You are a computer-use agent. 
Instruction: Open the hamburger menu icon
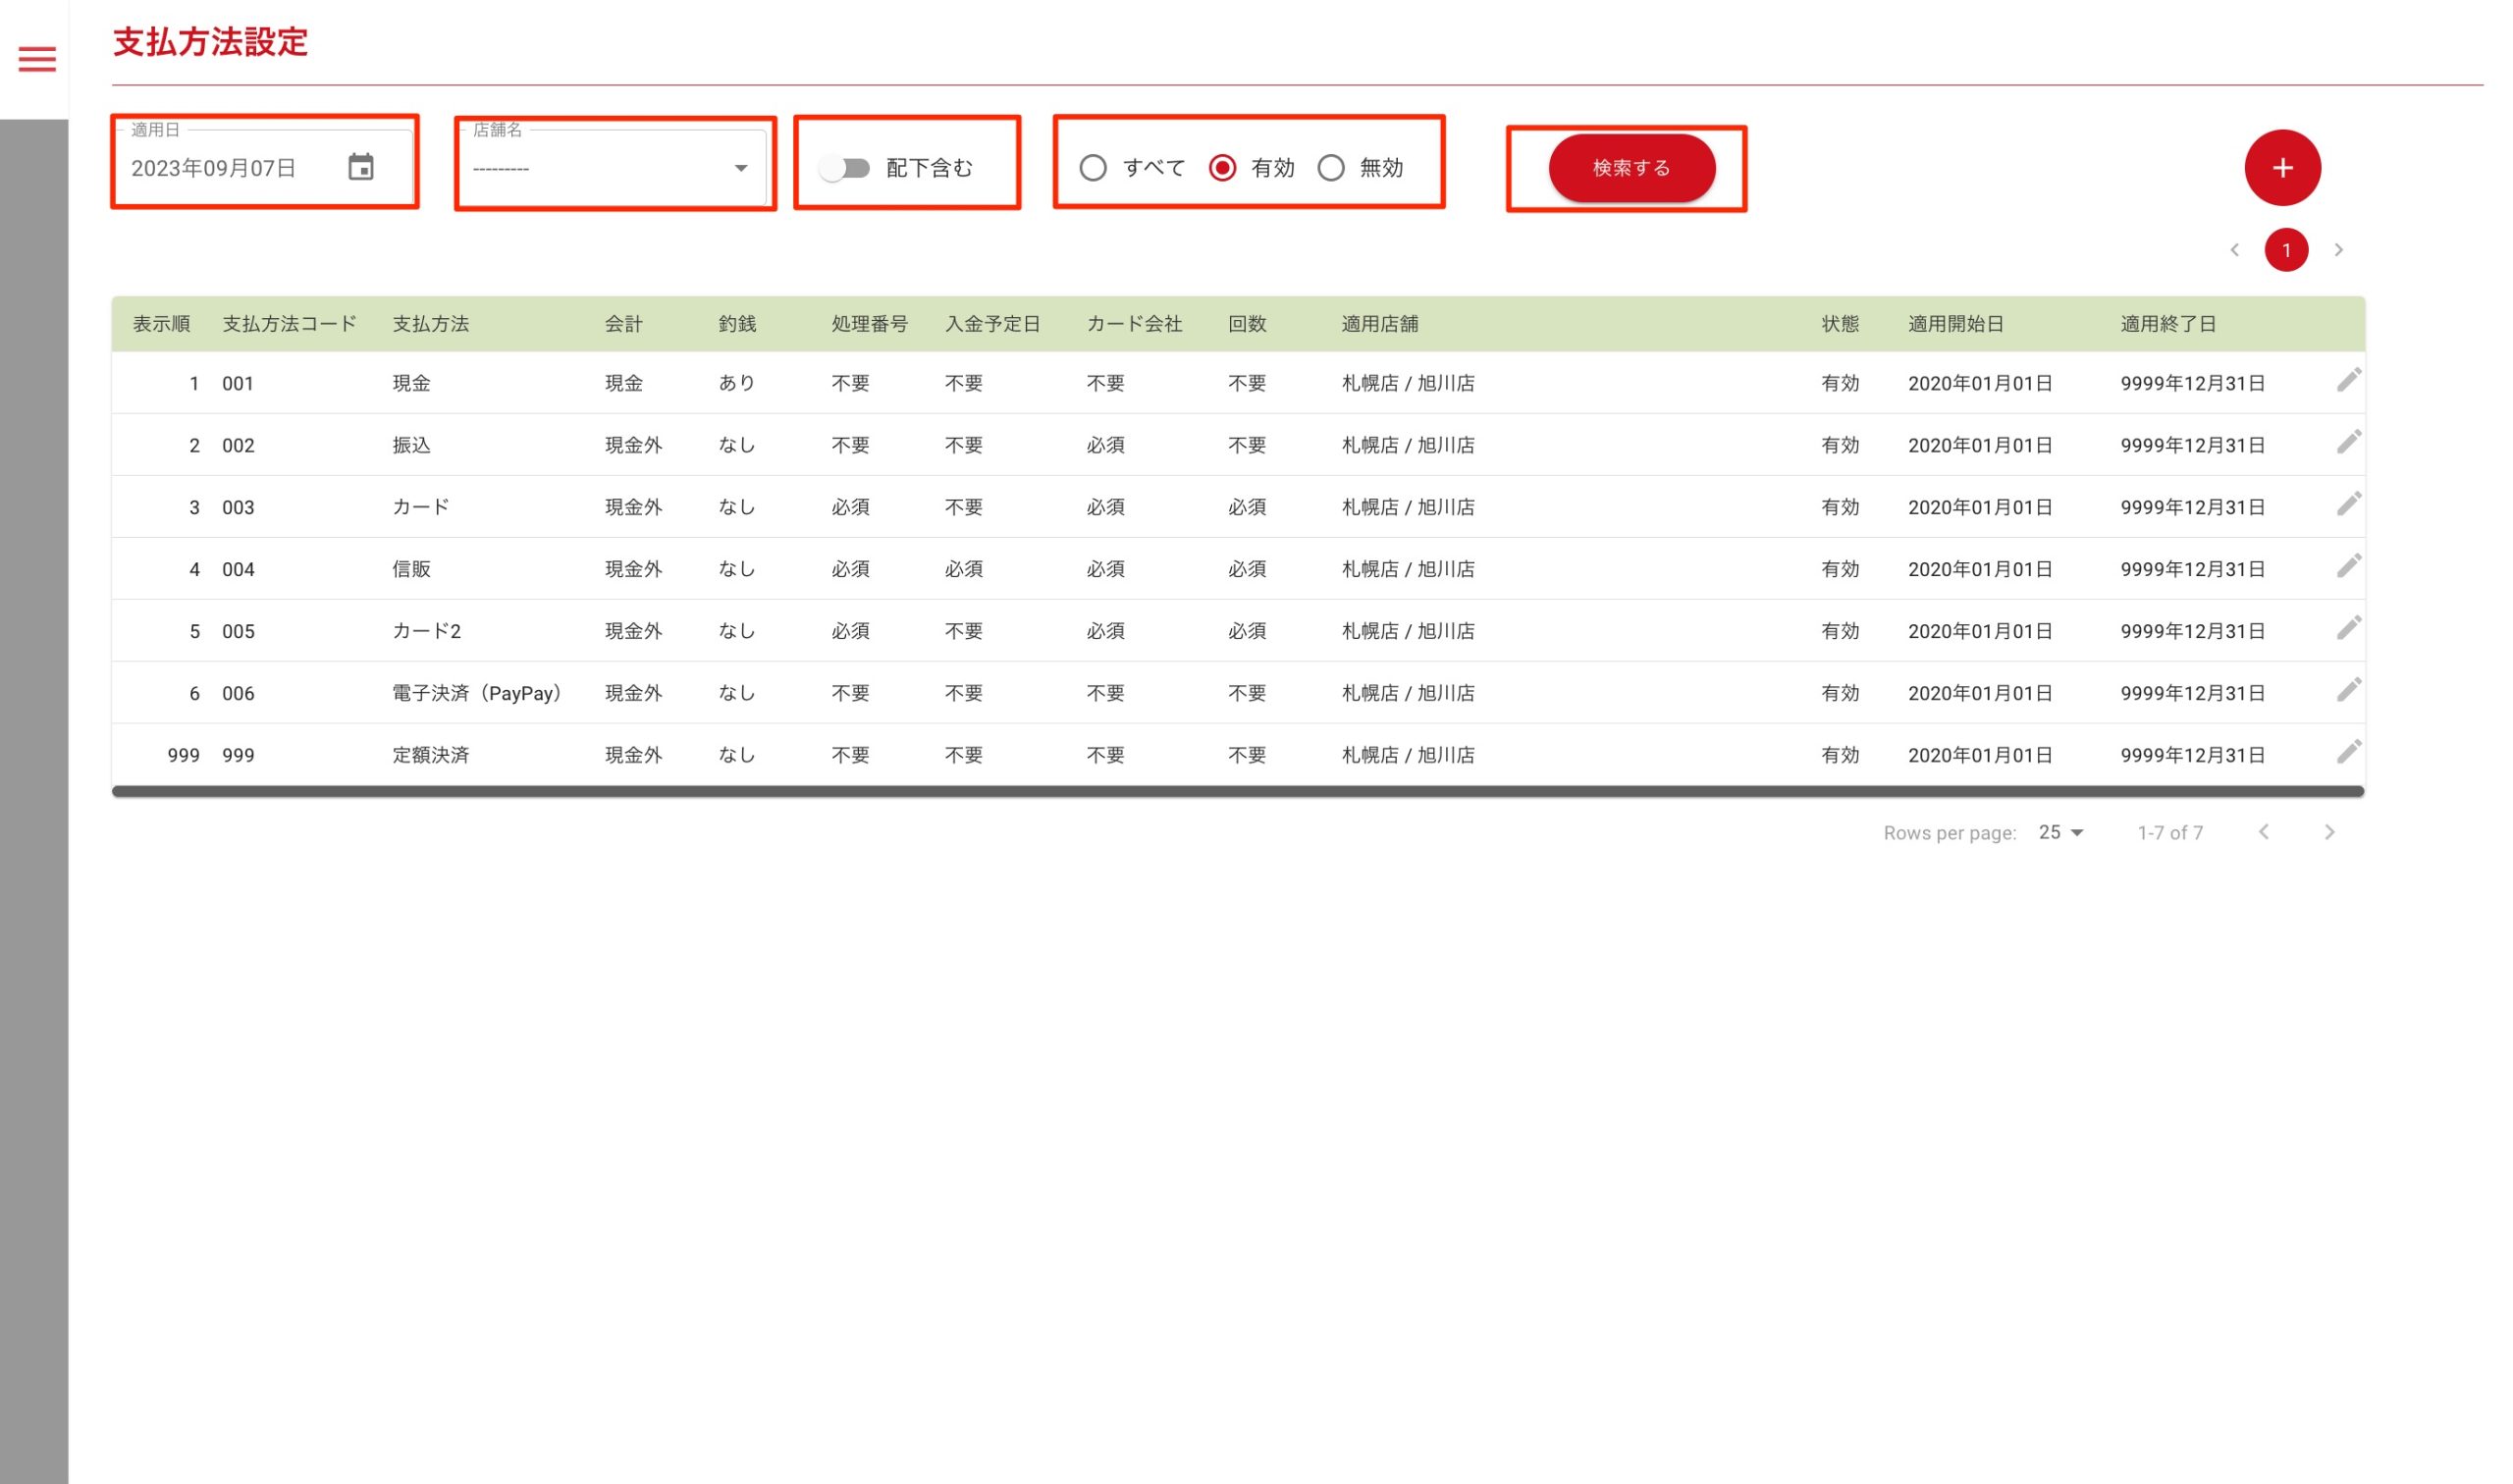coord(37,59)
